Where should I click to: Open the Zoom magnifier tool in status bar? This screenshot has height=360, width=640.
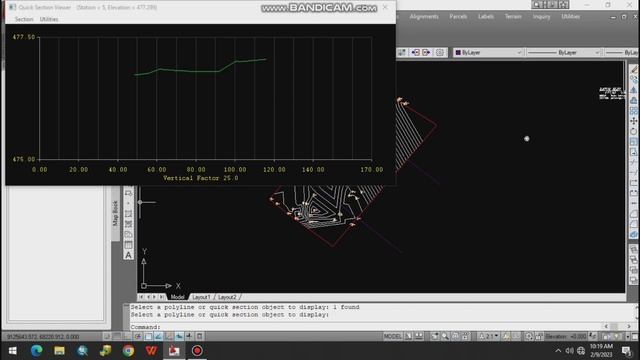pyautogui.click(x=445, y=336)
